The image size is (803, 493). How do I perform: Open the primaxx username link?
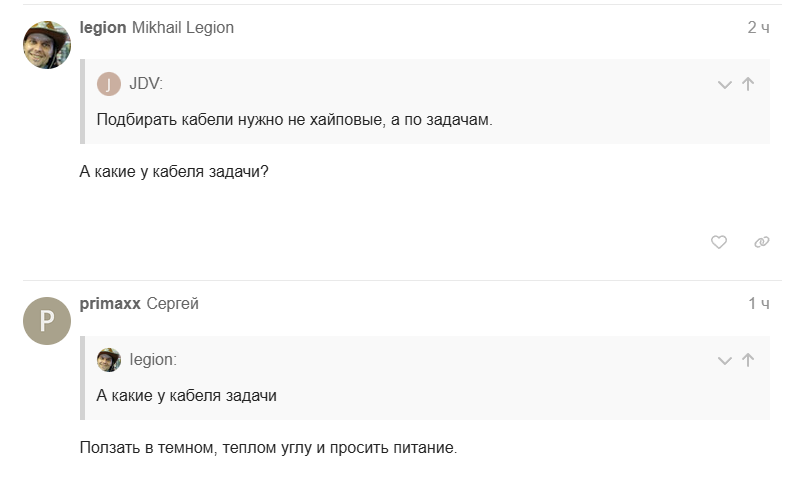109,304
